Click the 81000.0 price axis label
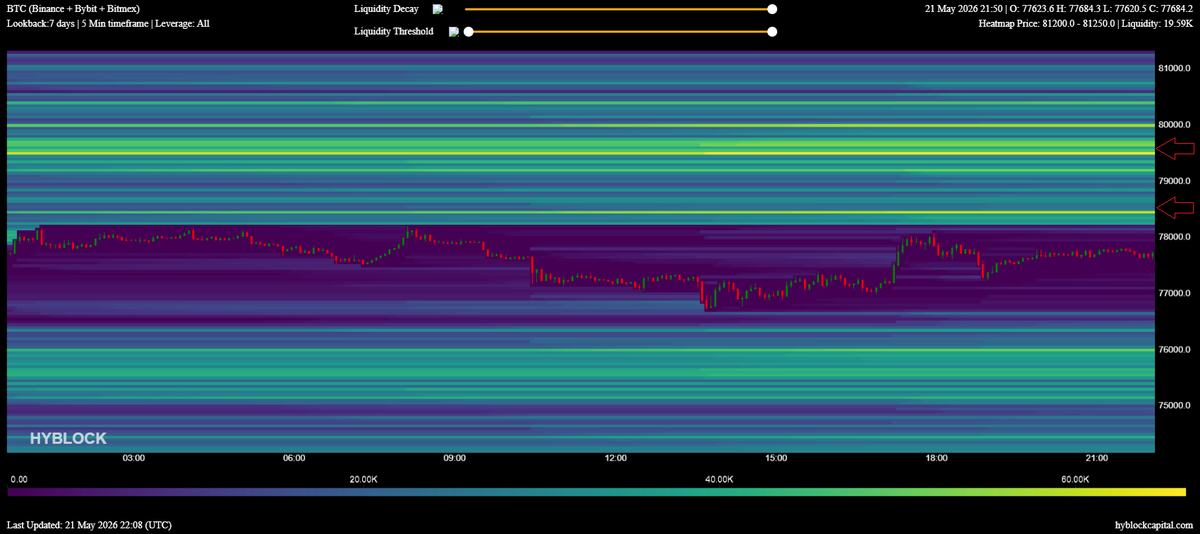The height and width of the screenshot is (534, 1200). 1176,69
